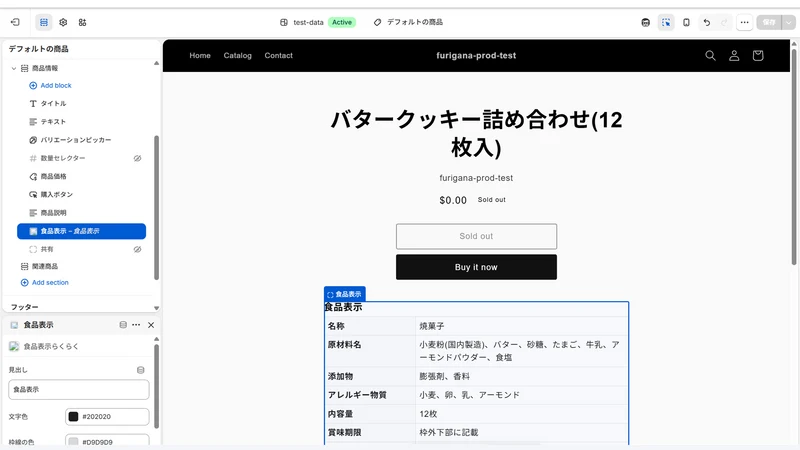Collapse the 商品情報 section chevron
The width and height of the screenshot is (800, 450).
[14, 68]
